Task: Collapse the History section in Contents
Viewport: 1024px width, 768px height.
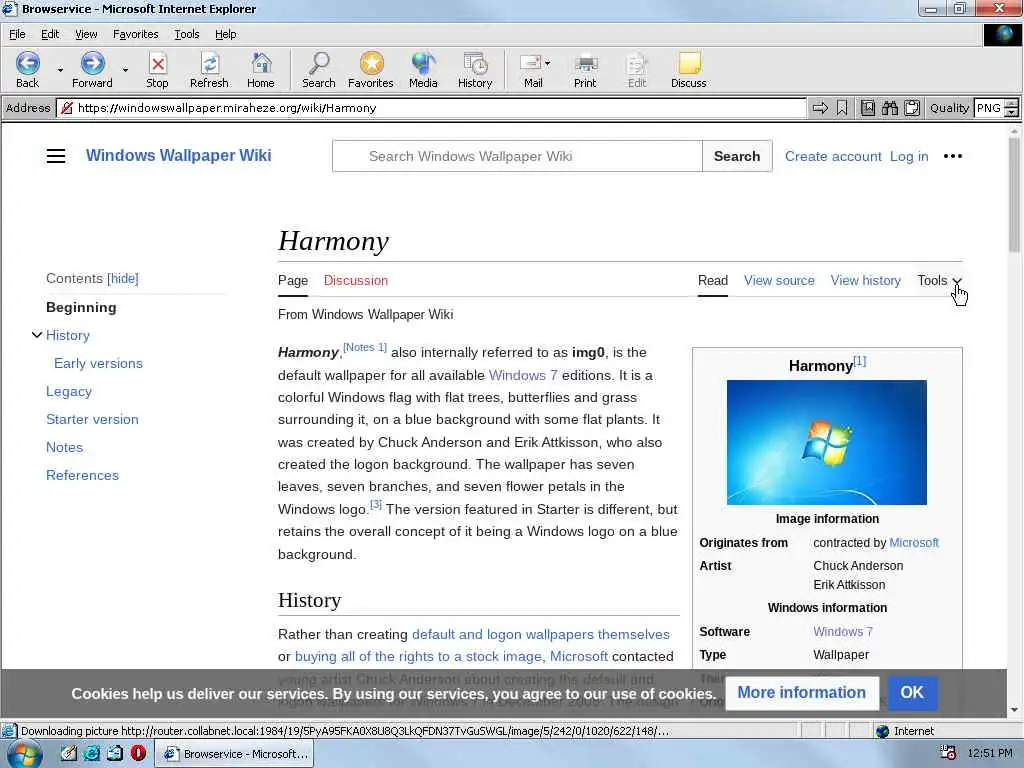Action: (37, 335)
